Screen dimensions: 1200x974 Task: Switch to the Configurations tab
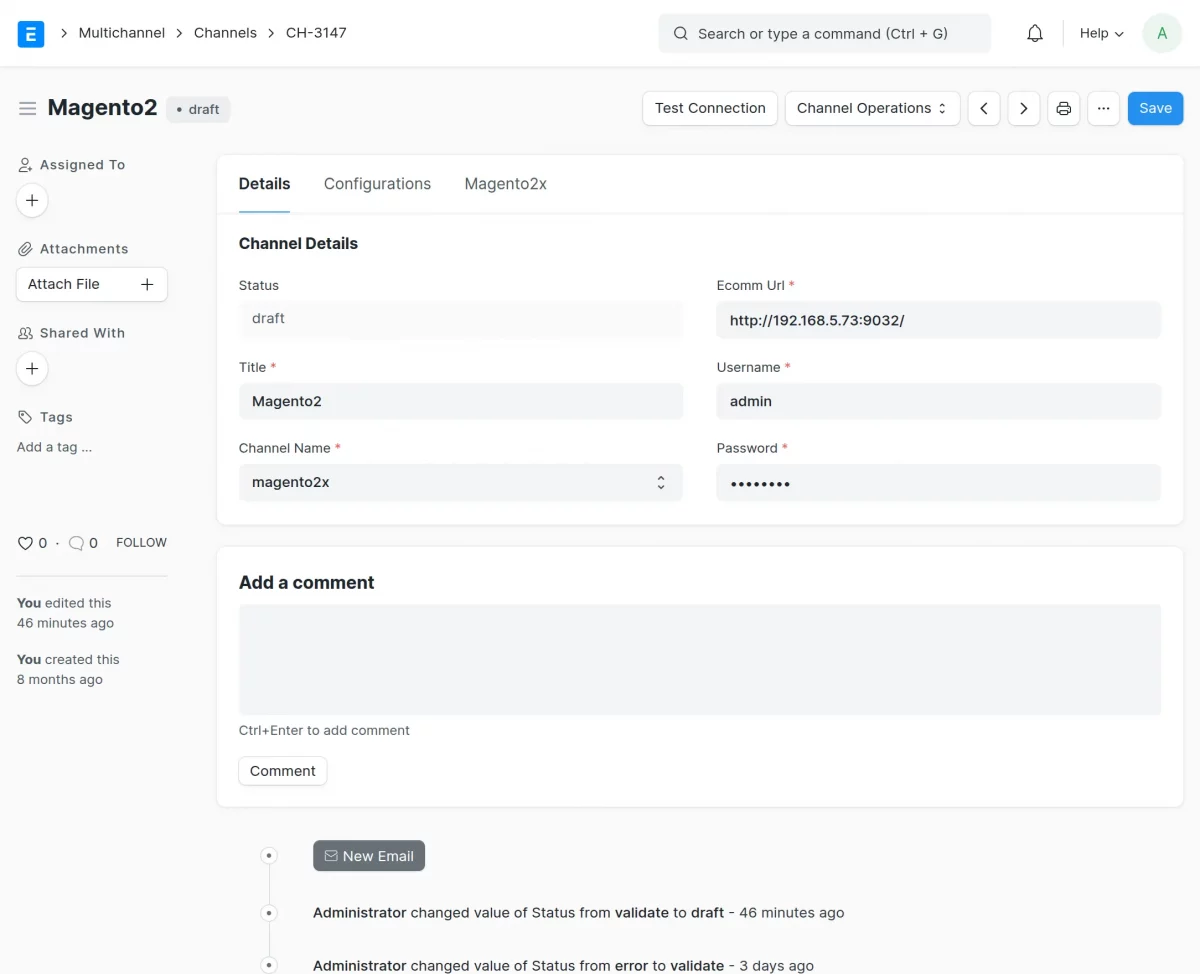[x=377, y=184]
